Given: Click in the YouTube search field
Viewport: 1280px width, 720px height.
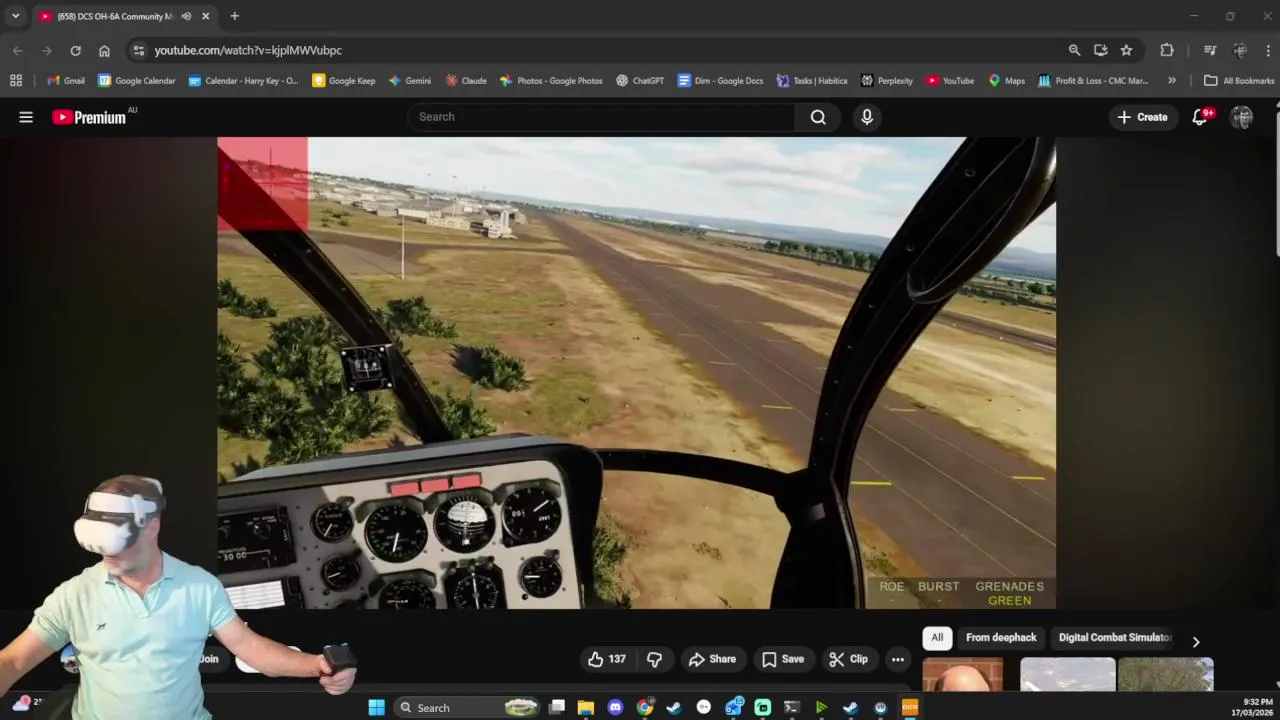Looking at the screenshot, I should [x=602, y=117].
